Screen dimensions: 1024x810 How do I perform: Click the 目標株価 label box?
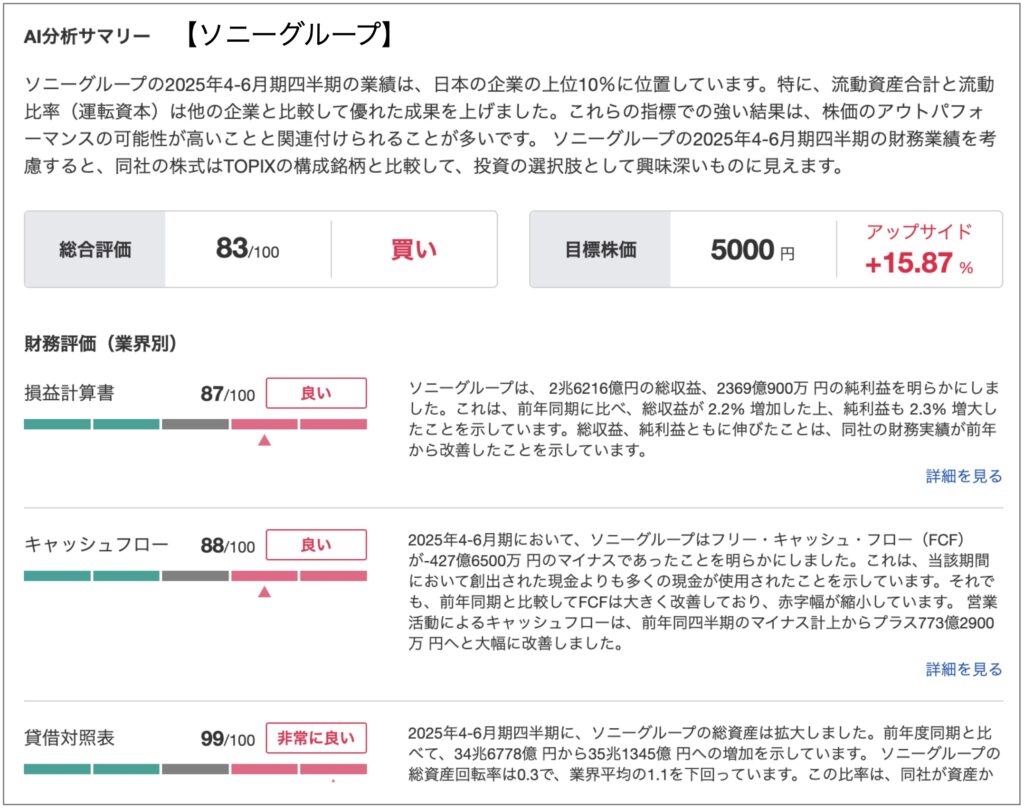(600, 249)
